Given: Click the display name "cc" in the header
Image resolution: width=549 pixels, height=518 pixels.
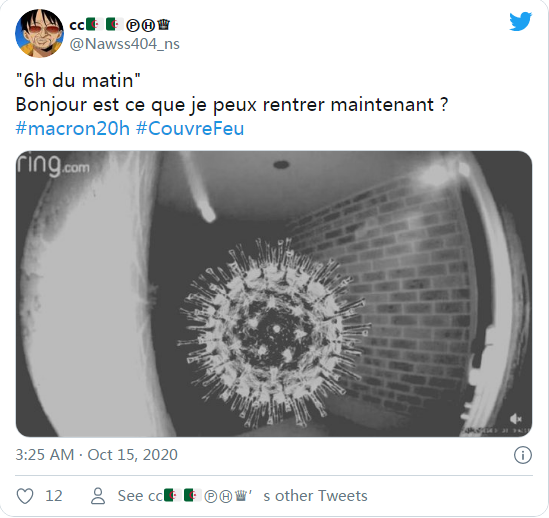Looking at the screenshot, I should click(77, 25).
